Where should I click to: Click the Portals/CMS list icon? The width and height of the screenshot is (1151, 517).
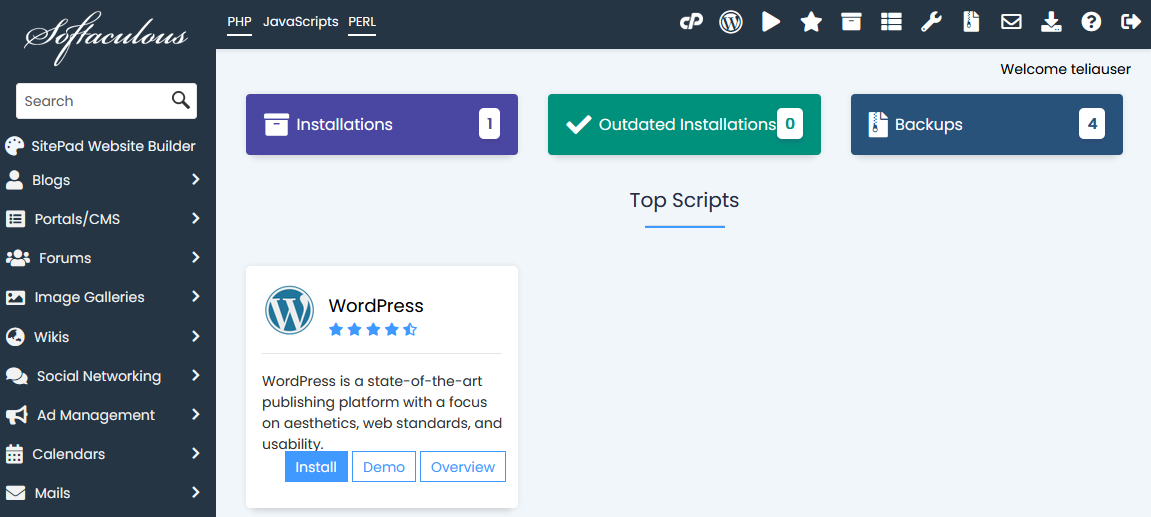pyautogui.click(x=15, y=219)
